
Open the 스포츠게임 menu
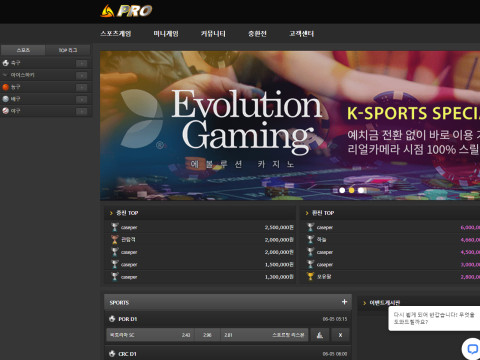click(x=116, y=34)
